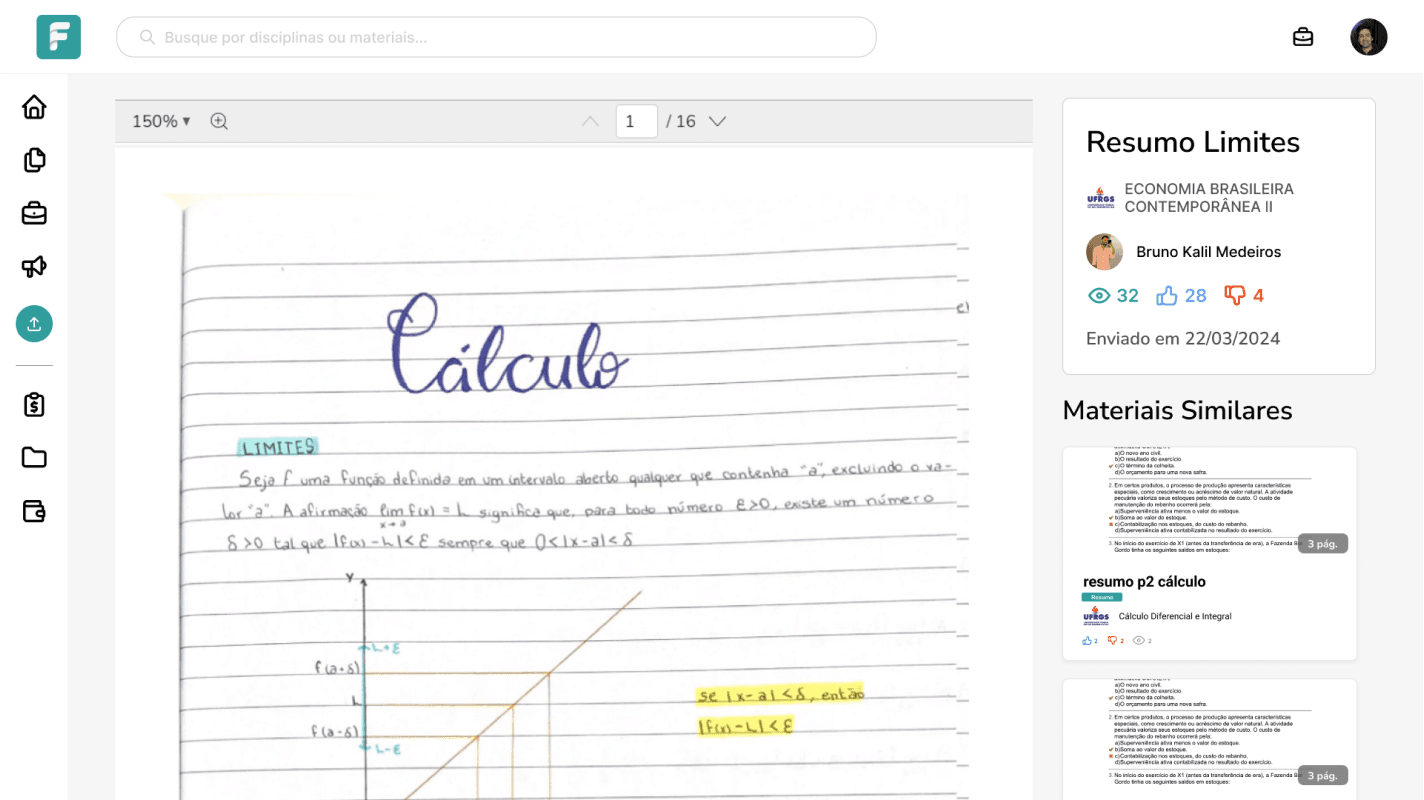Open the megaphone announcements icon
The width and height of the screenshot is (1424, 800).
coord(34,266)
